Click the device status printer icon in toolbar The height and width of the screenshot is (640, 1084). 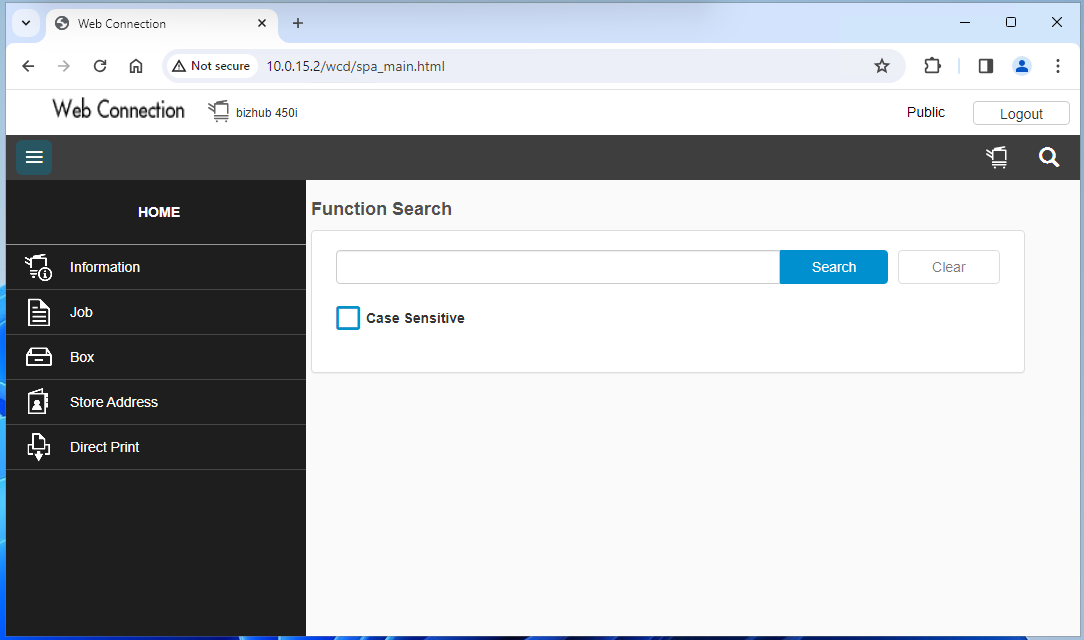[996, 157]
